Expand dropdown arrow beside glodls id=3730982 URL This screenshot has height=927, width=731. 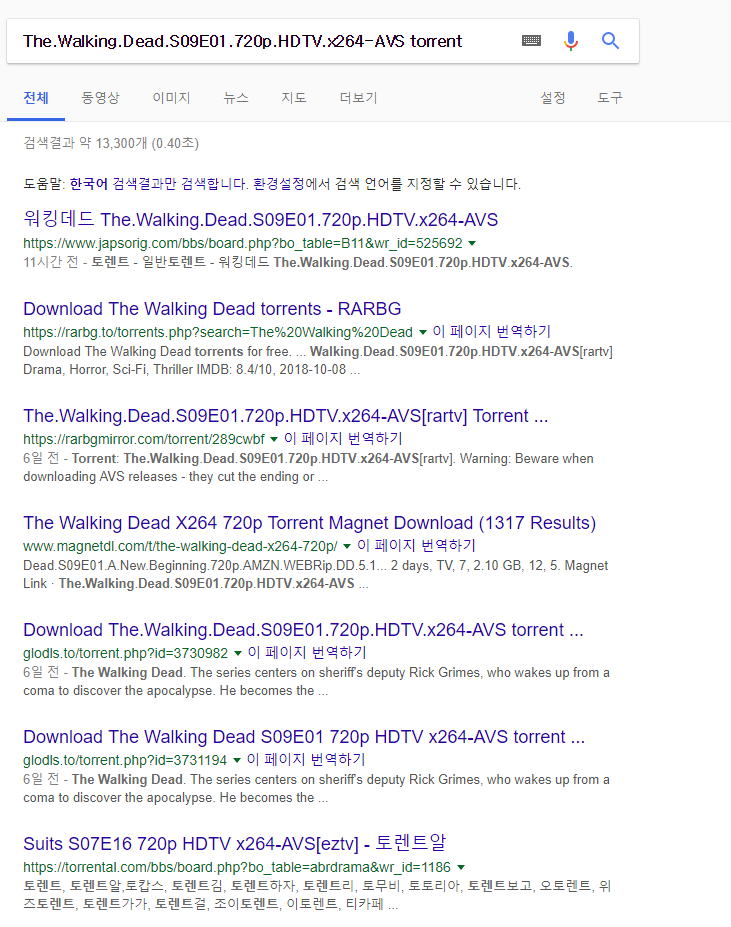[238, 653]
